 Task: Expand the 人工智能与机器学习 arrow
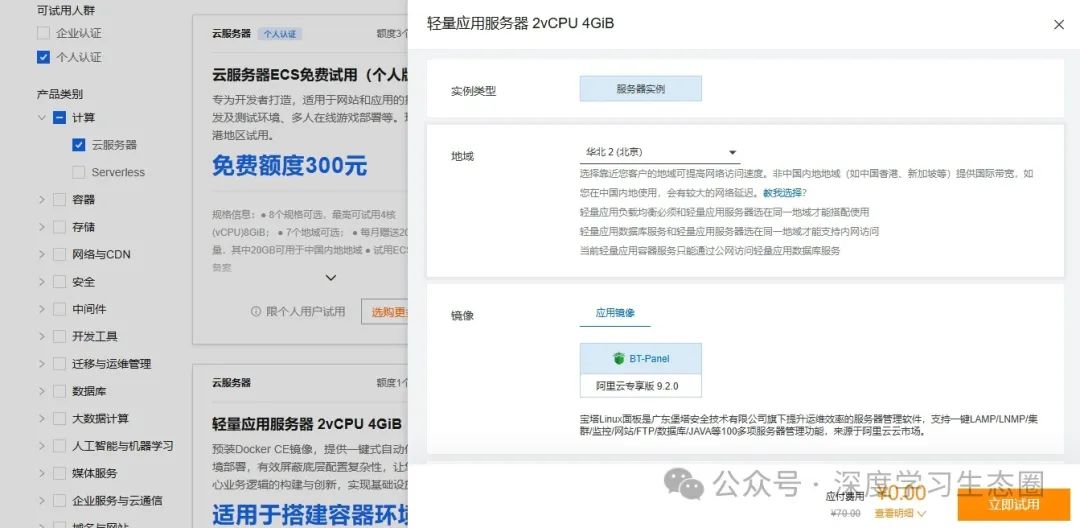pos(41,446)
